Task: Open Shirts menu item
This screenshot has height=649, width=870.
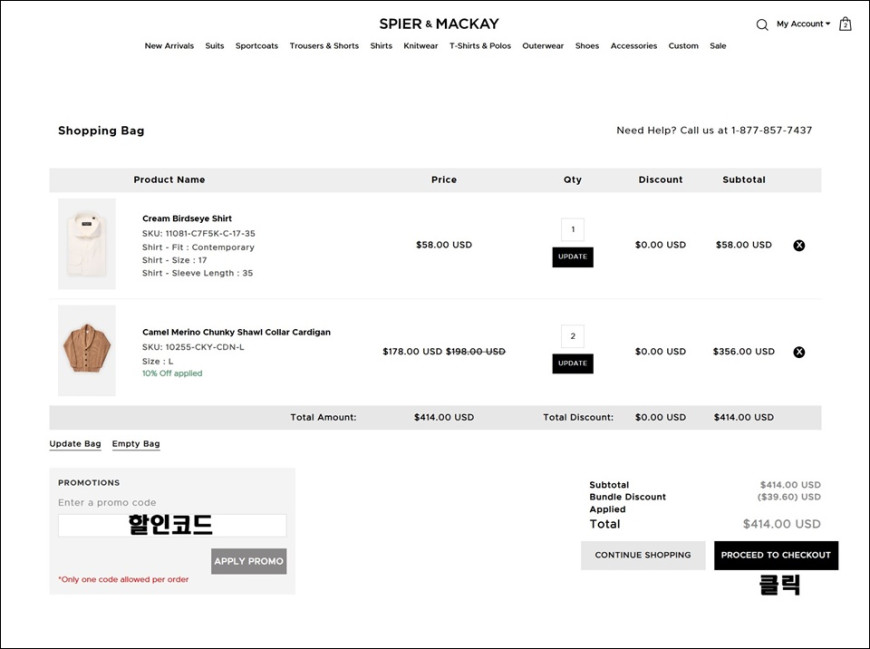Action: (x=381, y=46)
